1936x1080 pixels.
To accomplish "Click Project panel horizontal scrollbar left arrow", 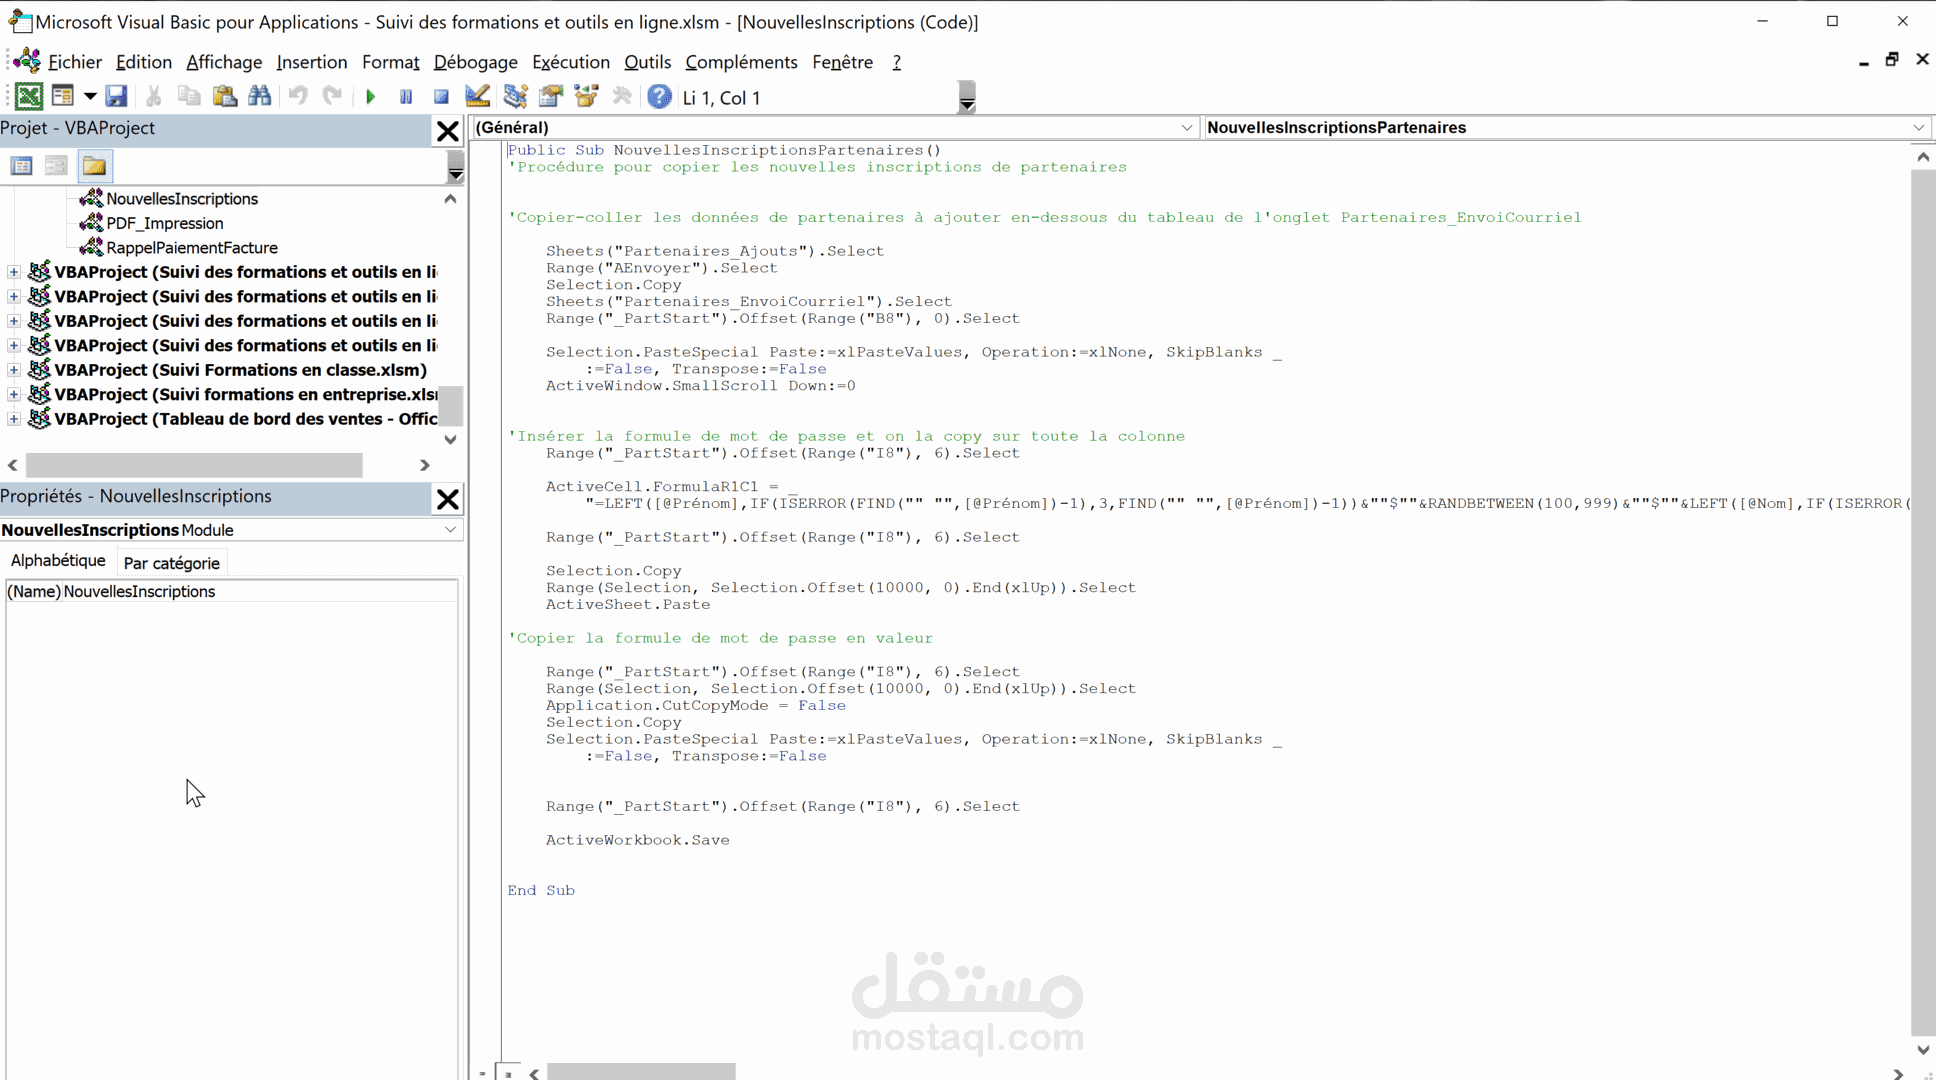I will point(12,465).
